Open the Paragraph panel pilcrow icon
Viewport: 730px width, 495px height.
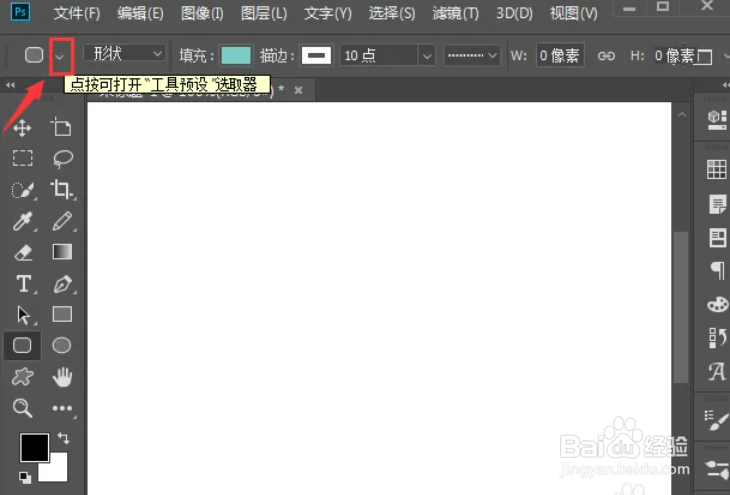tap(718, 270)
